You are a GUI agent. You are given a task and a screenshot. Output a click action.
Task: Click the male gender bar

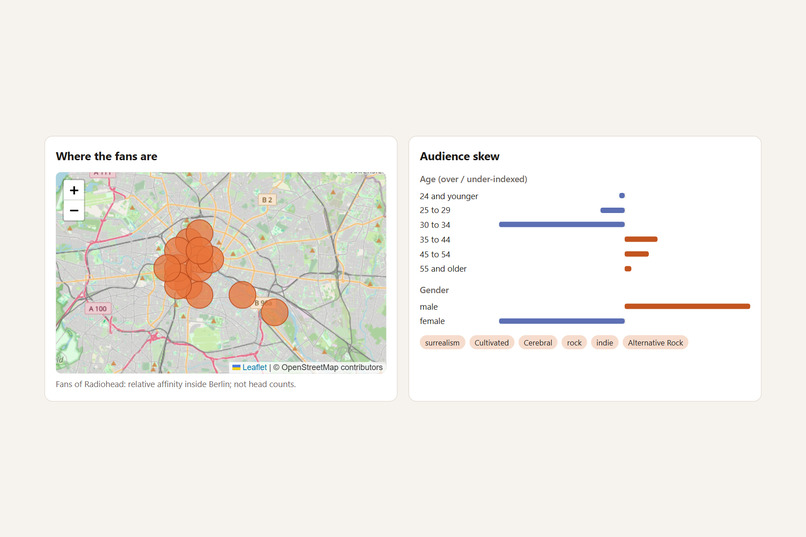tap(687, 306)
